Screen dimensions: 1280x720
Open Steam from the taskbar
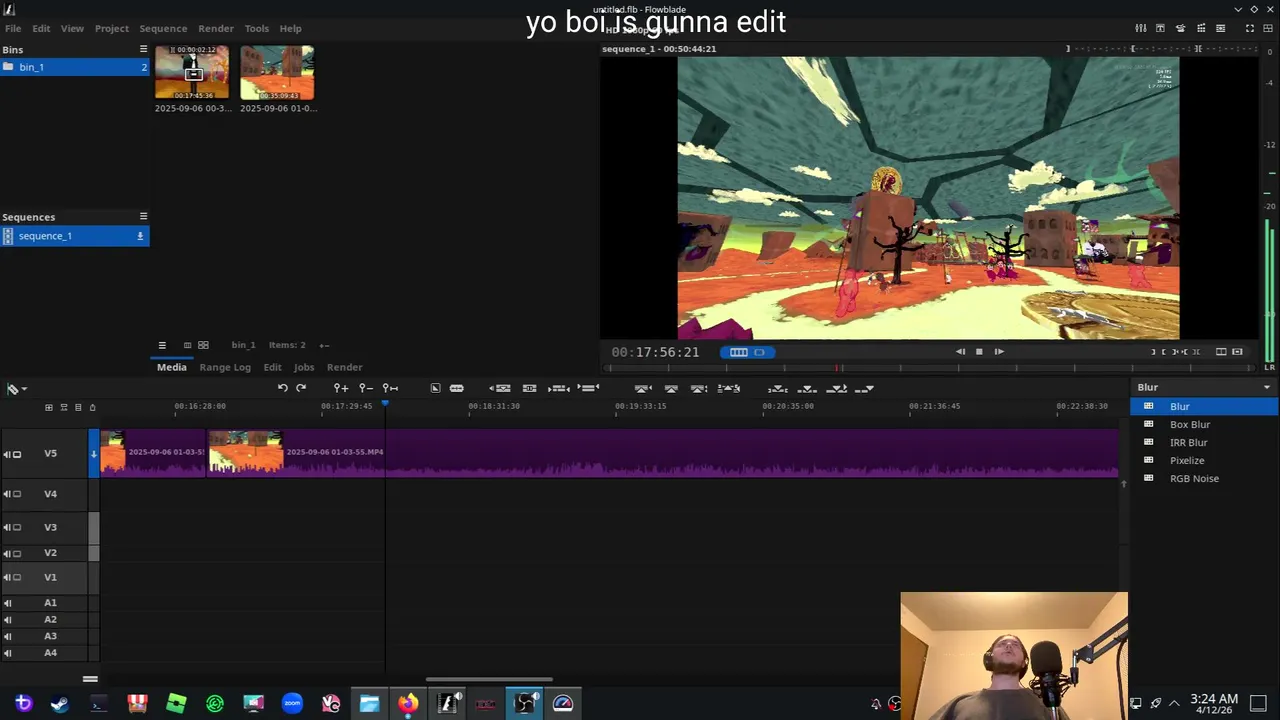click(x=60, y=703)
